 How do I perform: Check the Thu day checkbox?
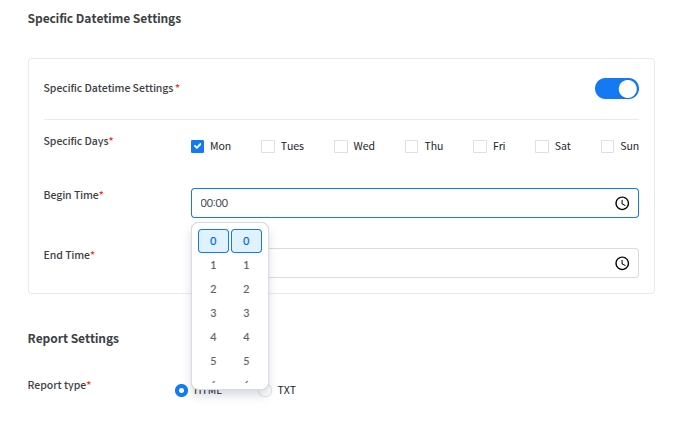pyautogui.click(x=412, y=146)
